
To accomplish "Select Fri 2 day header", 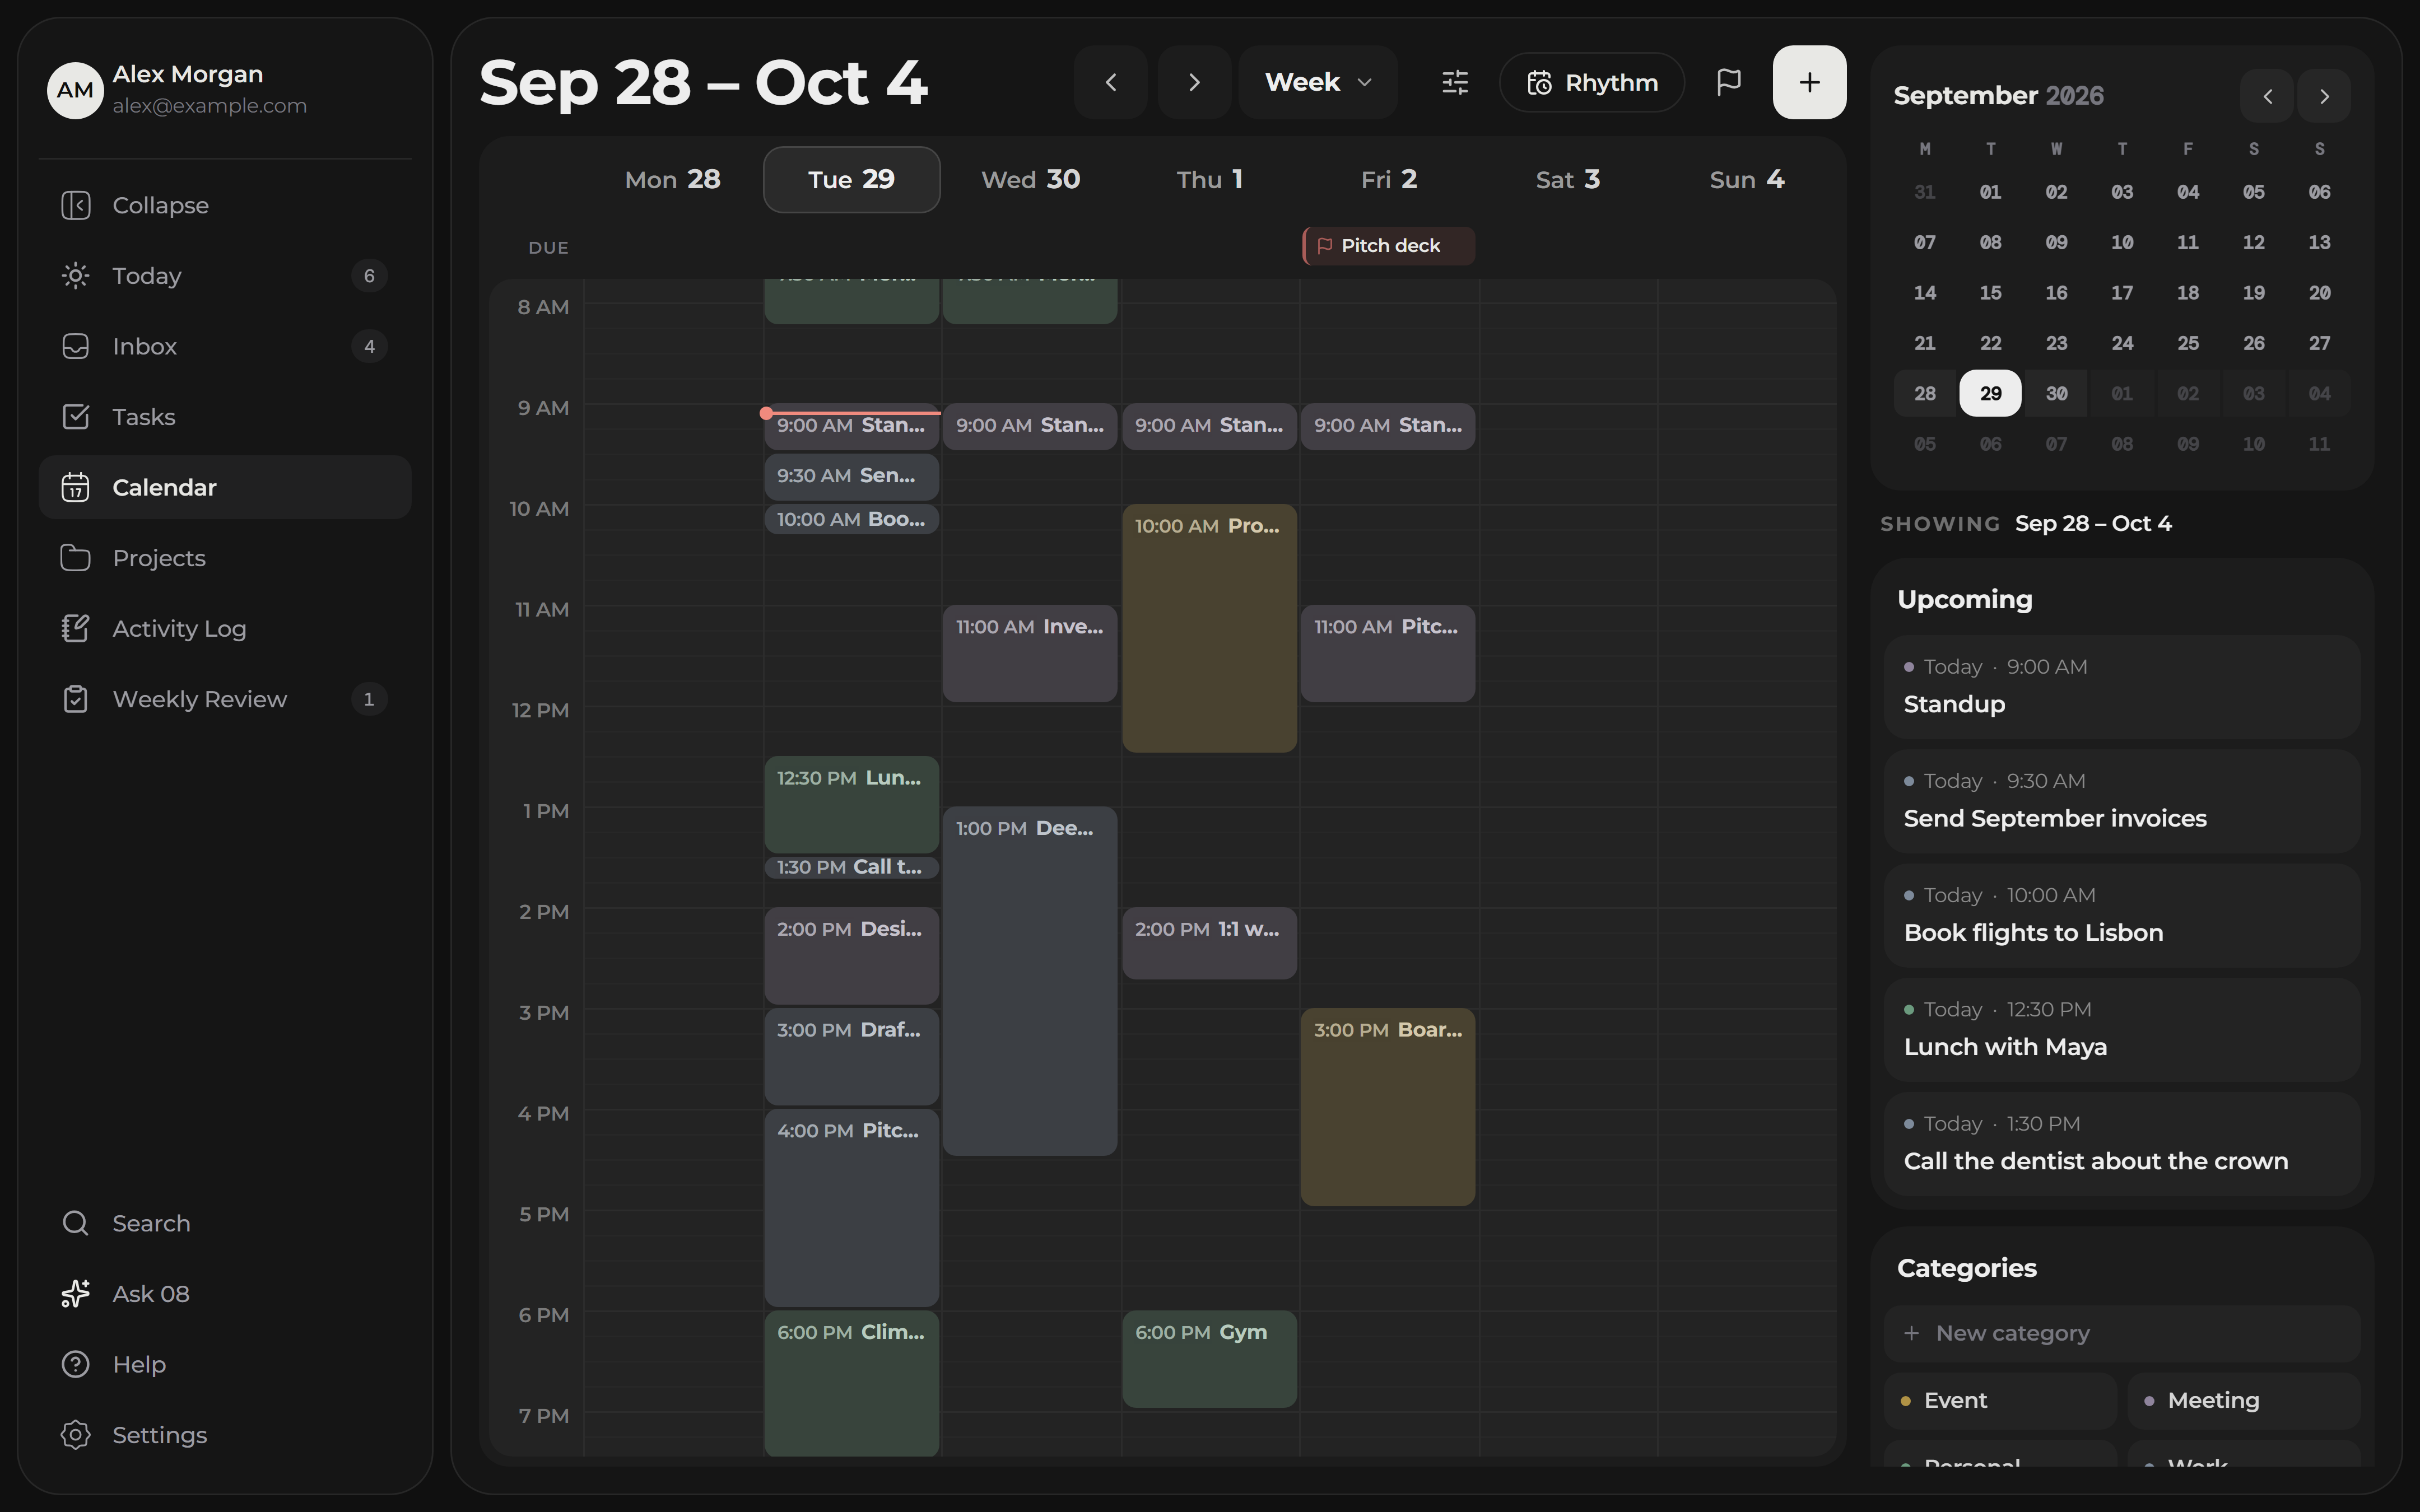I will [x=1389, y=180].
